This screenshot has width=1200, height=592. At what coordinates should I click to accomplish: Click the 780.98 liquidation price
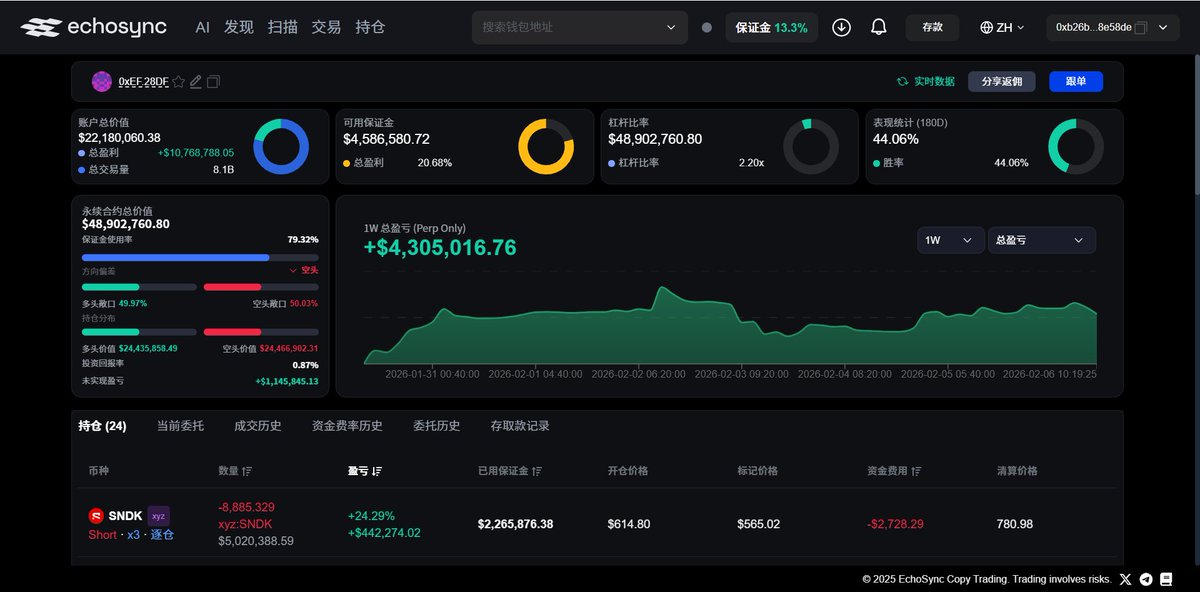(x=1015, y=524)
